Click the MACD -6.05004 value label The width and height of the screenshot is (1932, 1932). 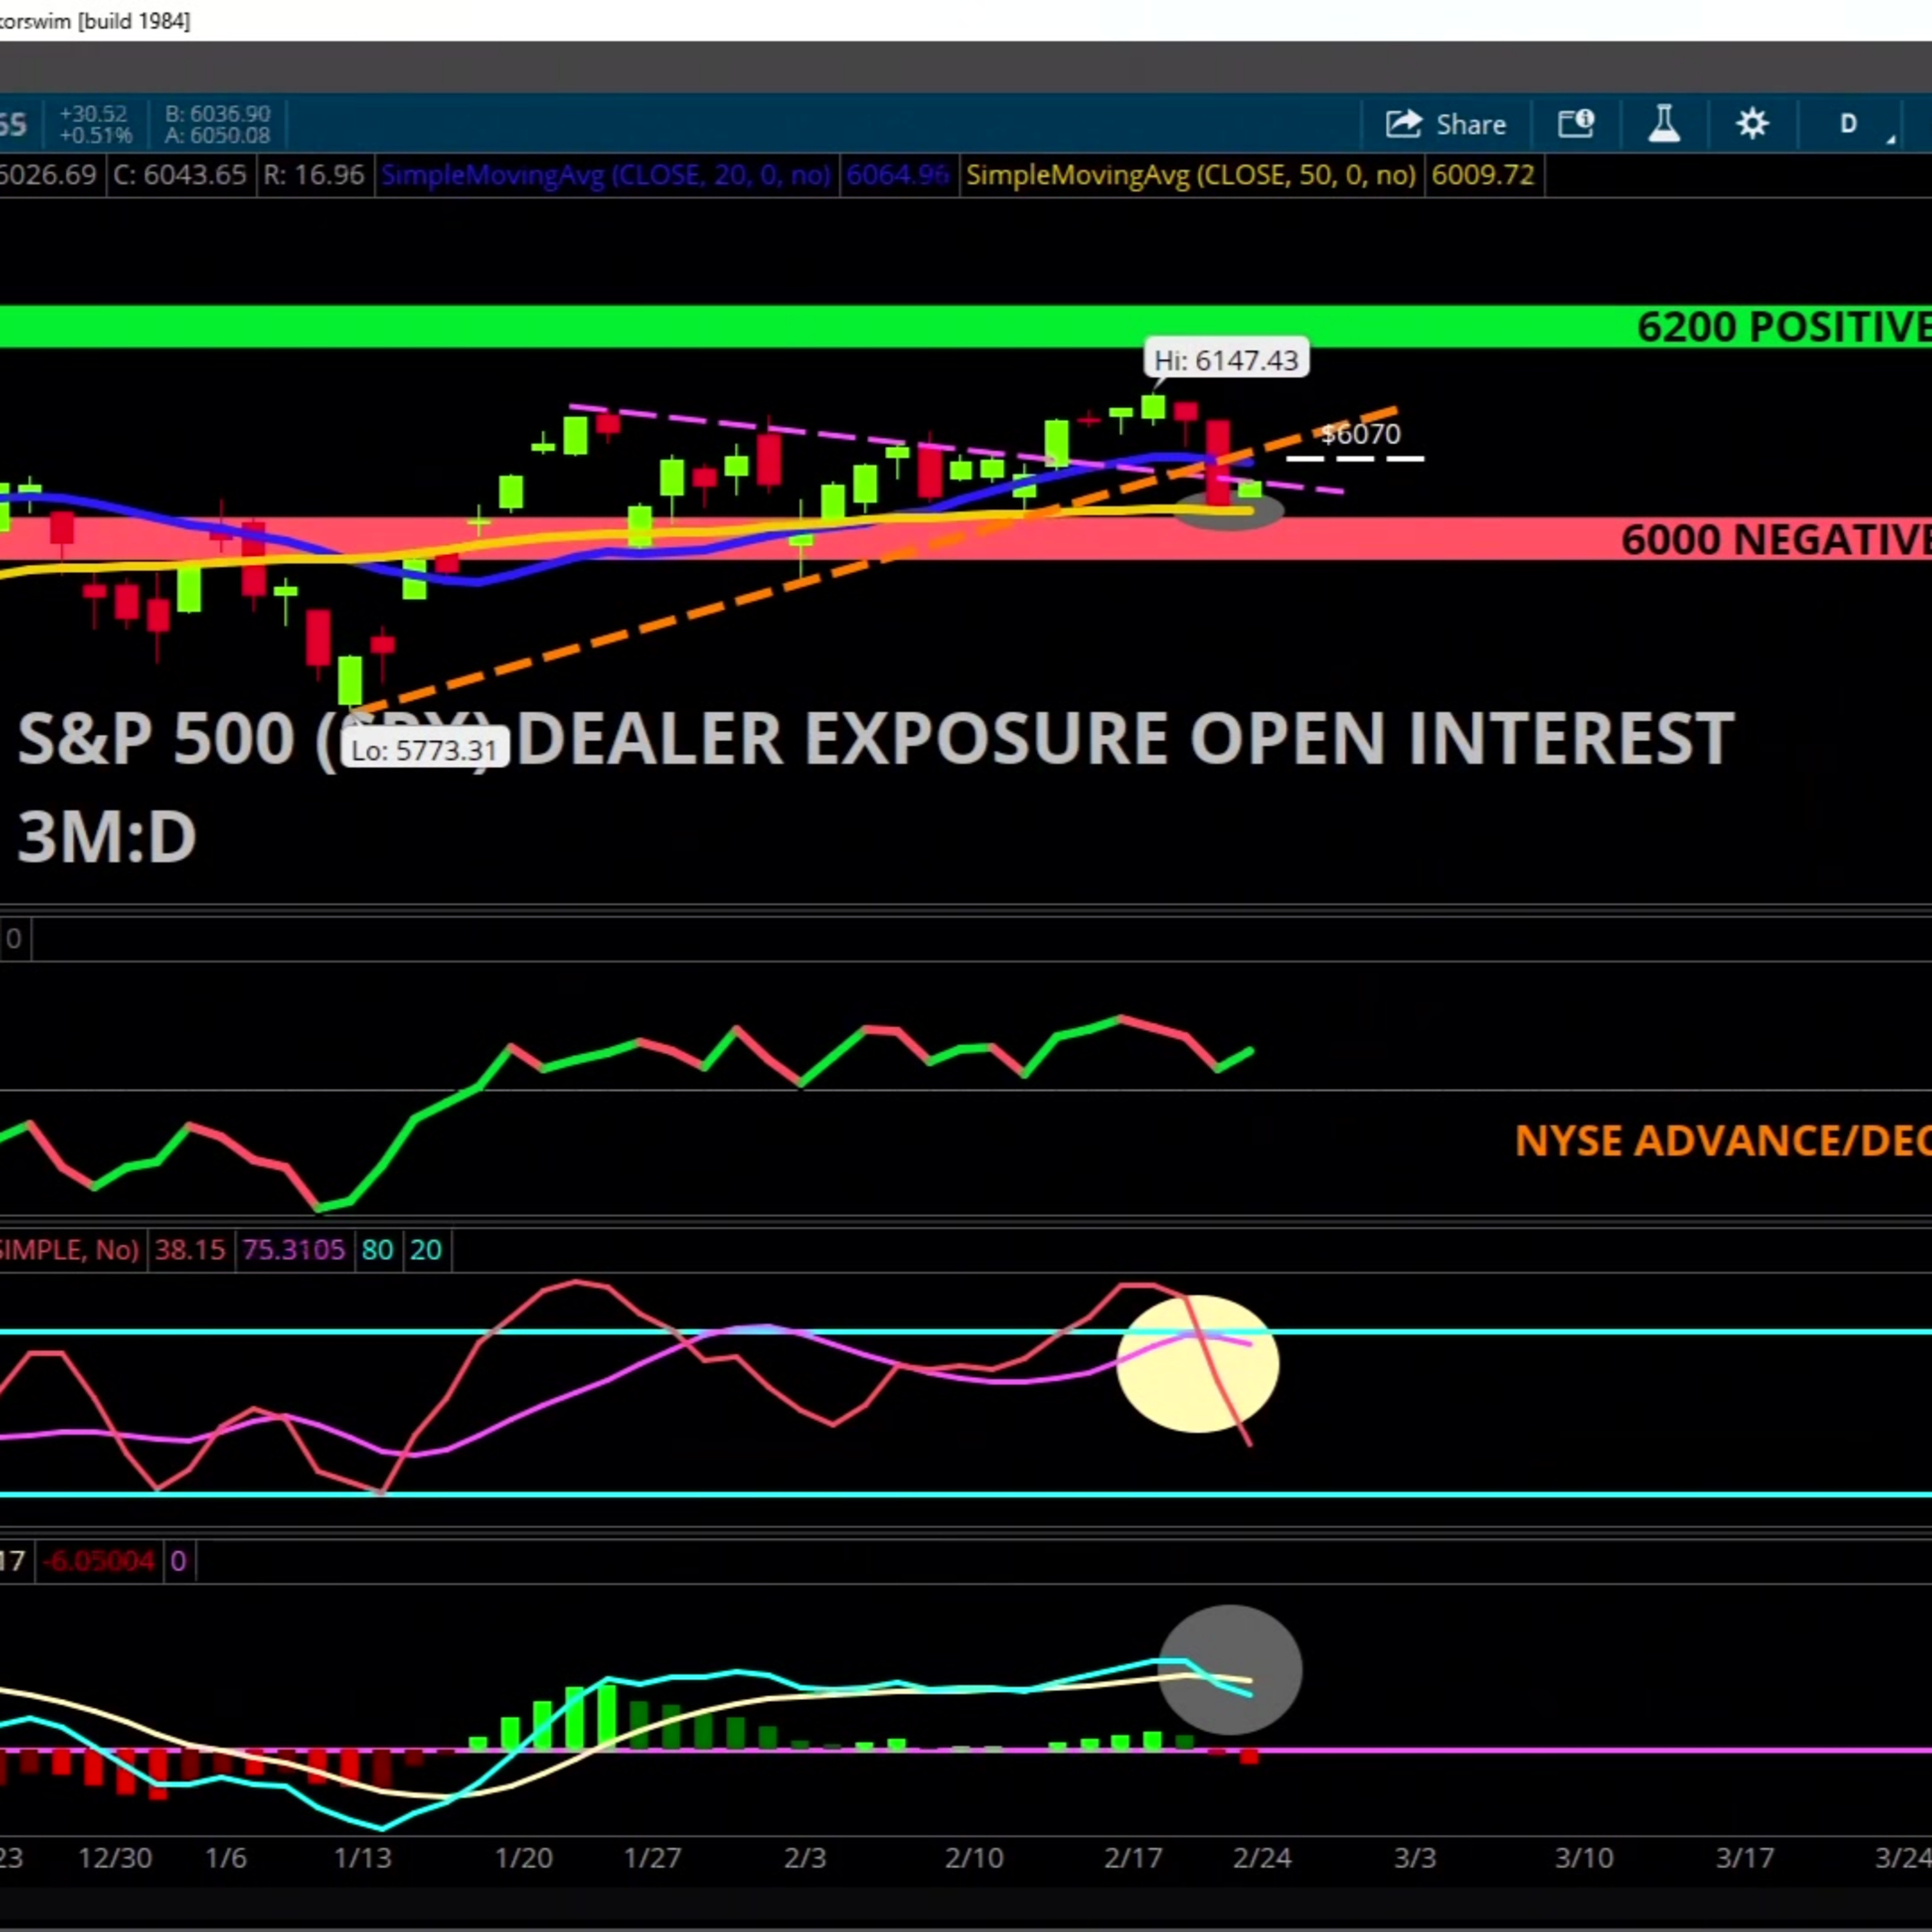[x=98, y=1561]
